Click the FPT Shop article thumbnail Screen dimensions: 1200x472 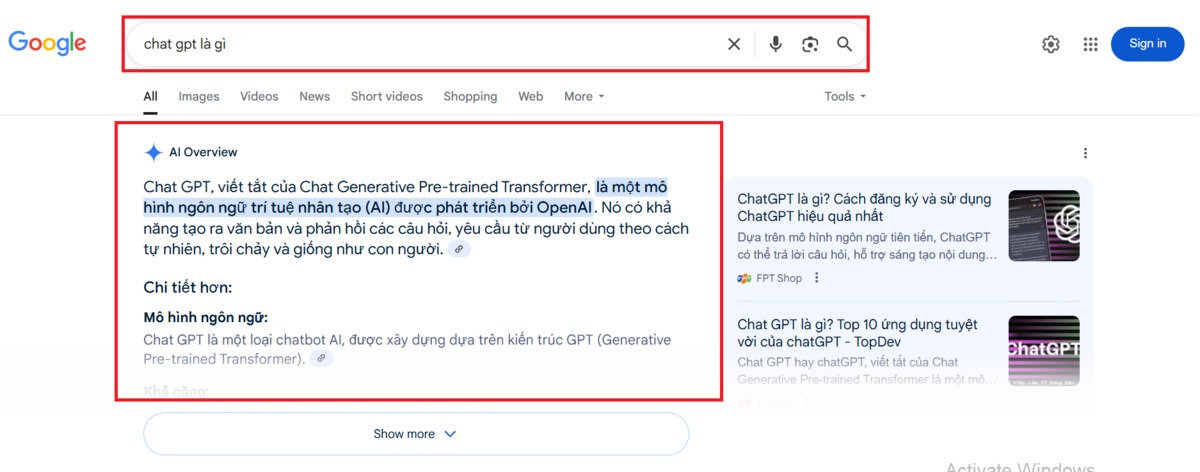[x=1044, y=225]
